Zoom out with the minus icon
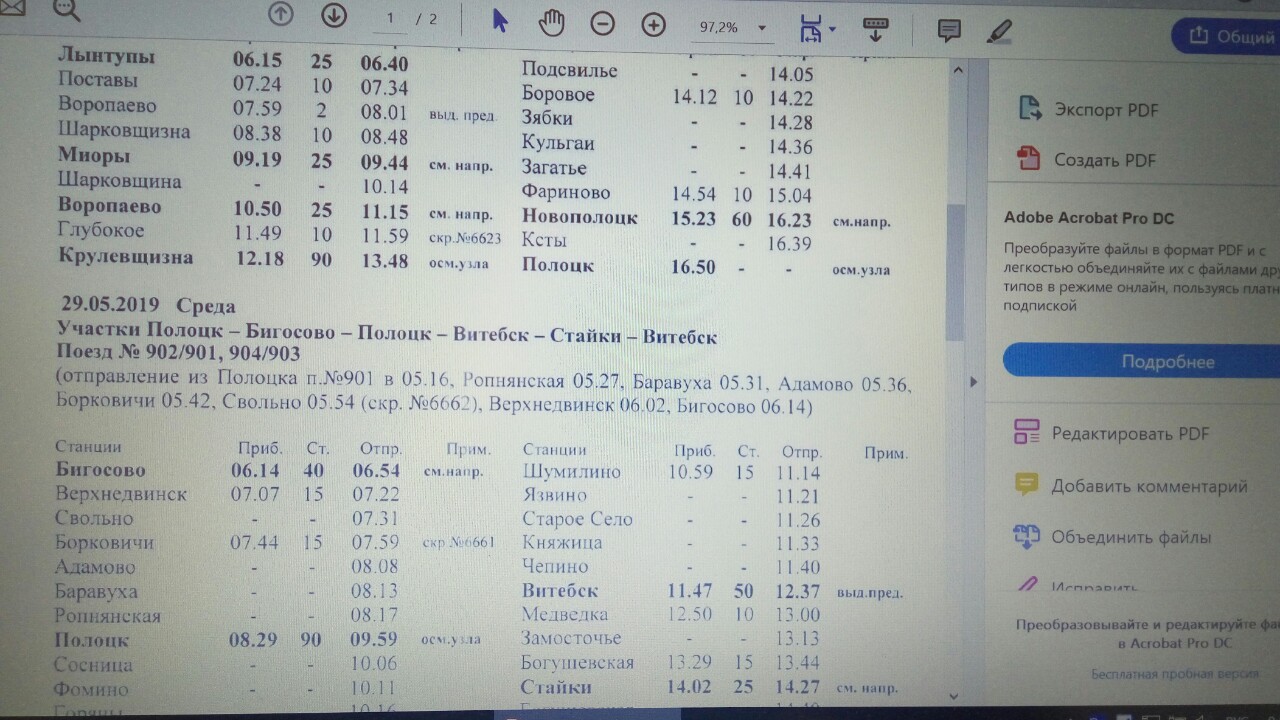Screen dimensions: 1280x720 pyautogui.click(x=602, y=24)
